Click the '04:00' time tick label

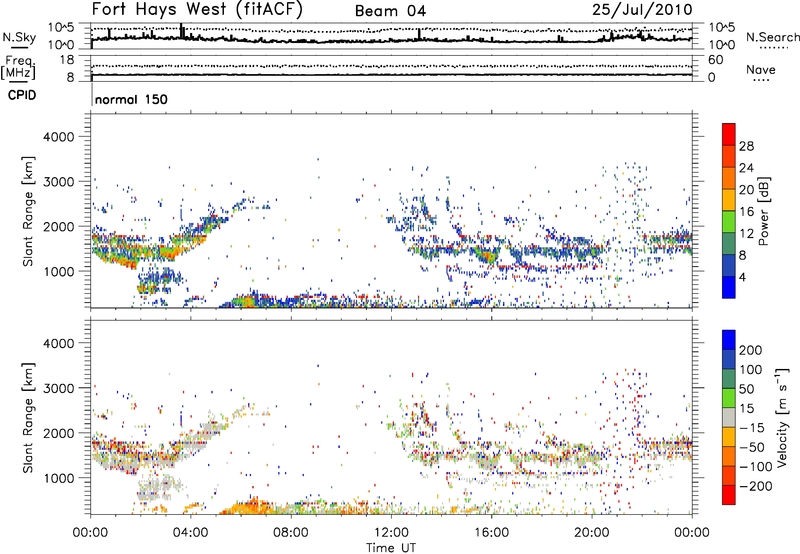(191, 532)
